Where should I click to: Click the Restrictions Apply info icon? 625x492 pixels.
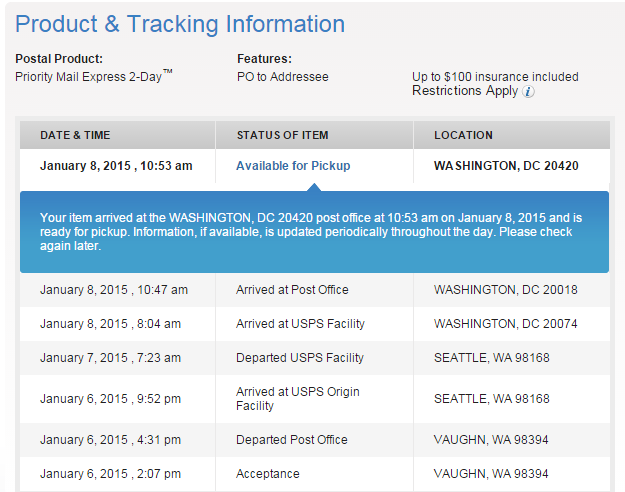pyautogui.click(x=529, y=92)
